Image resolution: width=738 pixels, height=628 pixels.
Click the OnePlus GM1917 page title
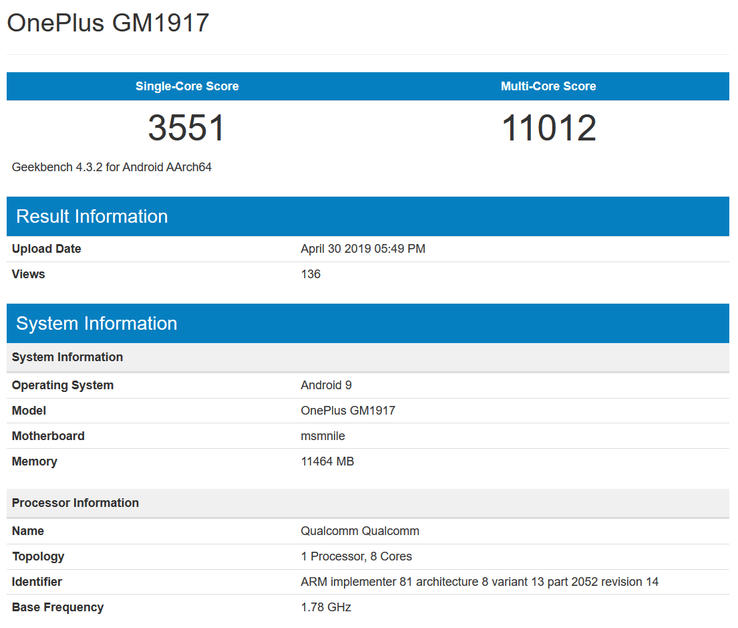pos(108,23)
